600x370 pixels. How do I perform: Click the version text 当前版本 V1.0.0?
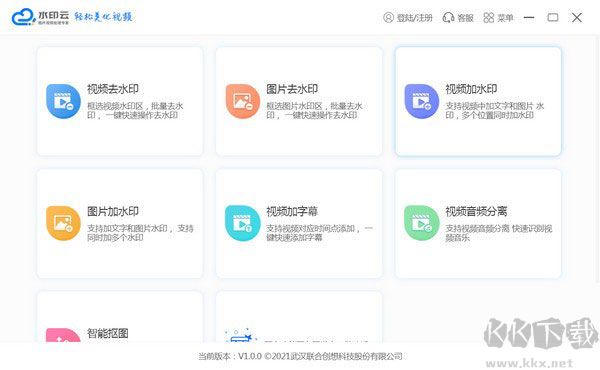click(x=230, y=356)
